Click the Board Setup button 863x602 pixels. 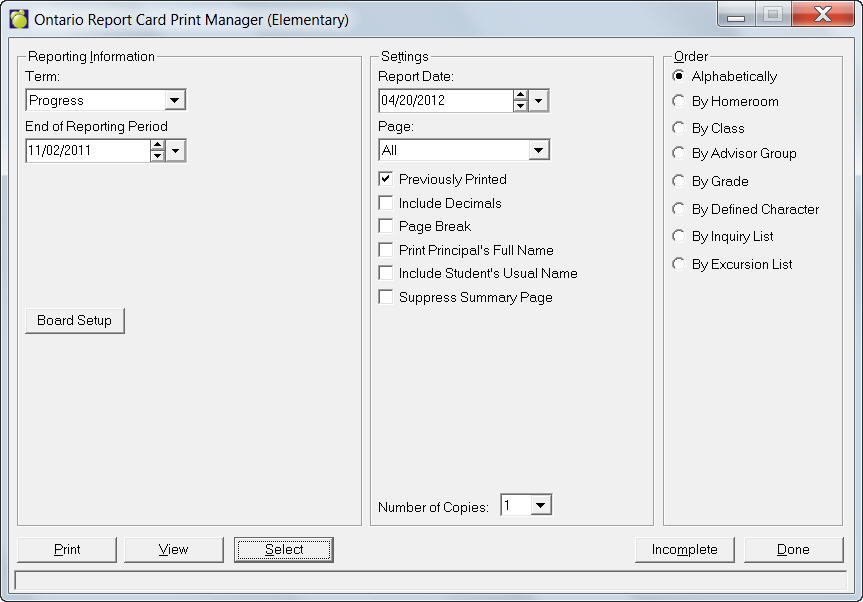pyautogui.click(x=75, y=321)
